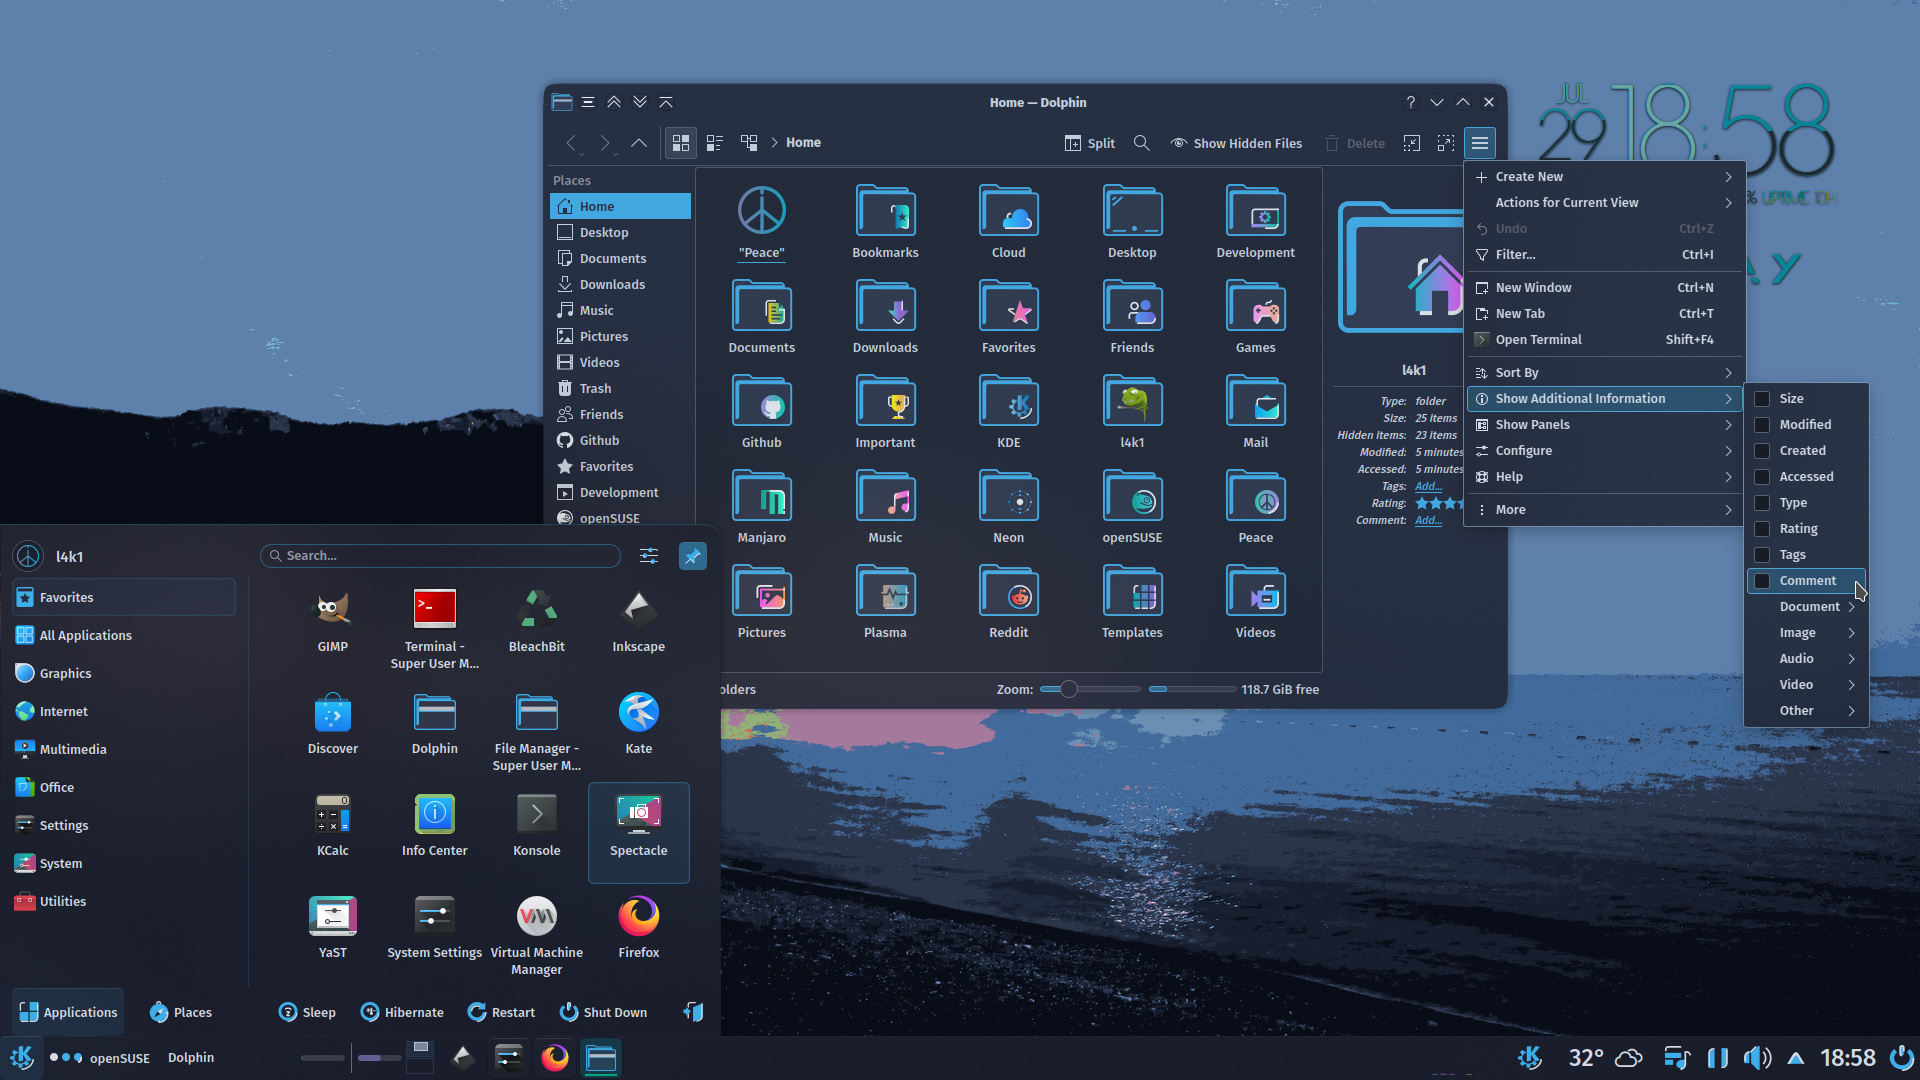The width and height of the screenshot is (1920, 1080).
Task: Click the launcher Search field
Action: 440,556
